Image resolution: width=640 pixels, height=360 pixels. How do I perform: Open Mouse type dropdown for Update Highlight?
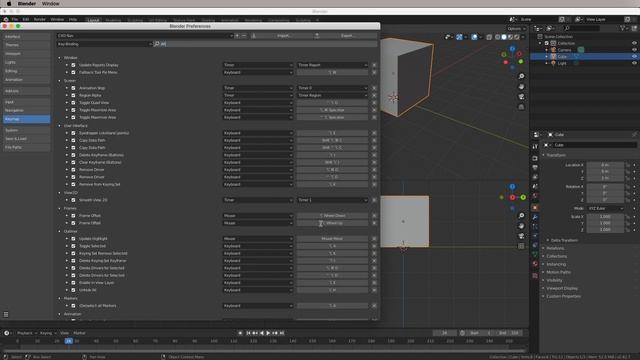coord(258,239)
